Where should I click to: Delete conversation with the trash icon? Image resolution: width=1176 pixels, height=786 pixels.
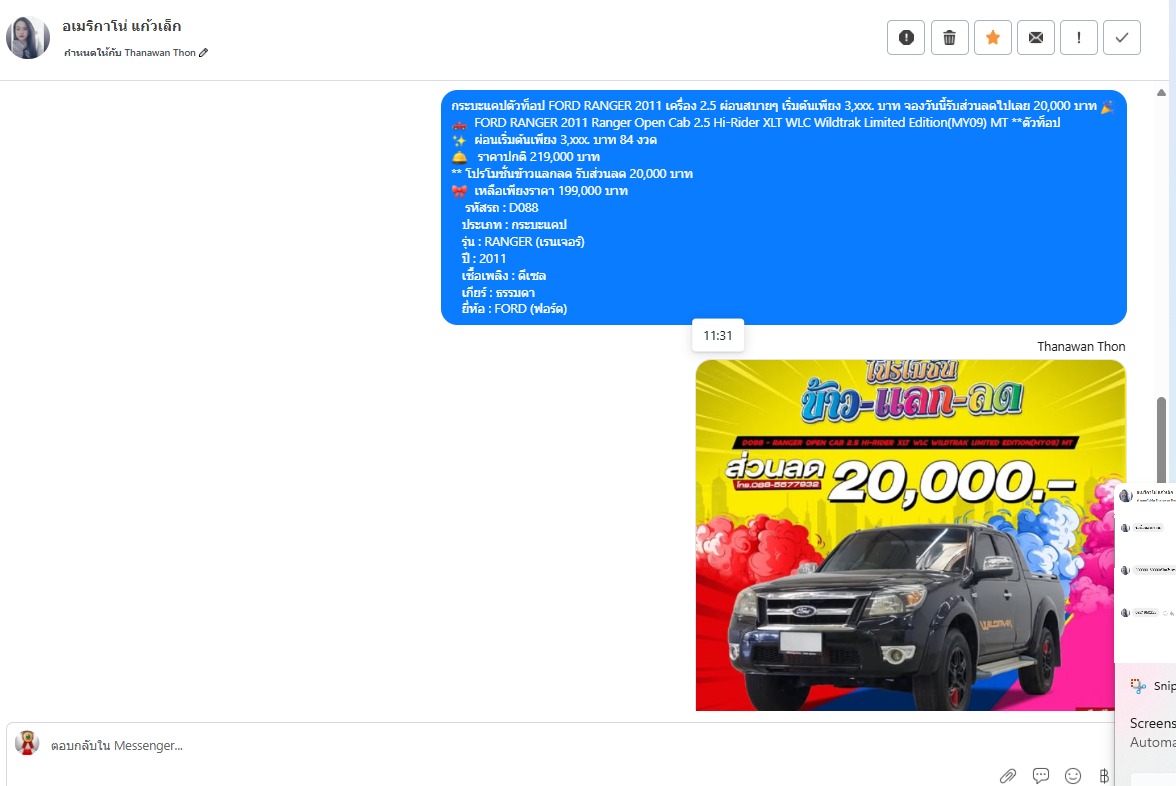coord(950,38)
